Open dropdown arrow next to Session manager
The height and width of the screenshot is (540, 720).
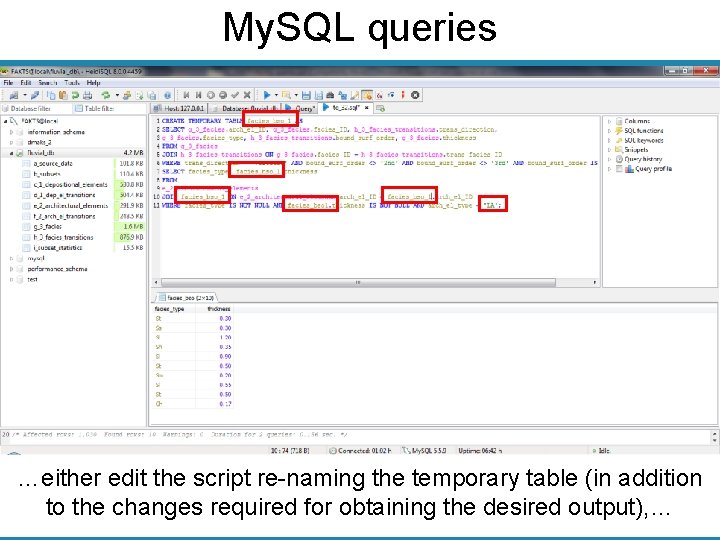(x=25, y=95)
